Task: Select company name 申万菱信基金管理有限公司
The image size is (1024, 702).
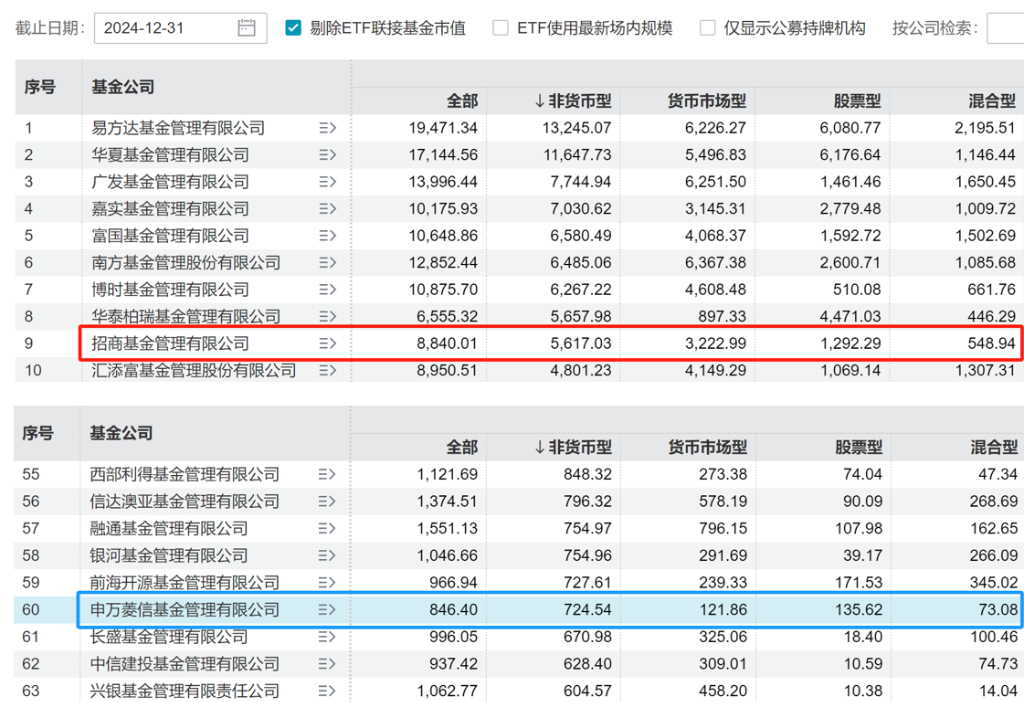Action: coord(185,610)
